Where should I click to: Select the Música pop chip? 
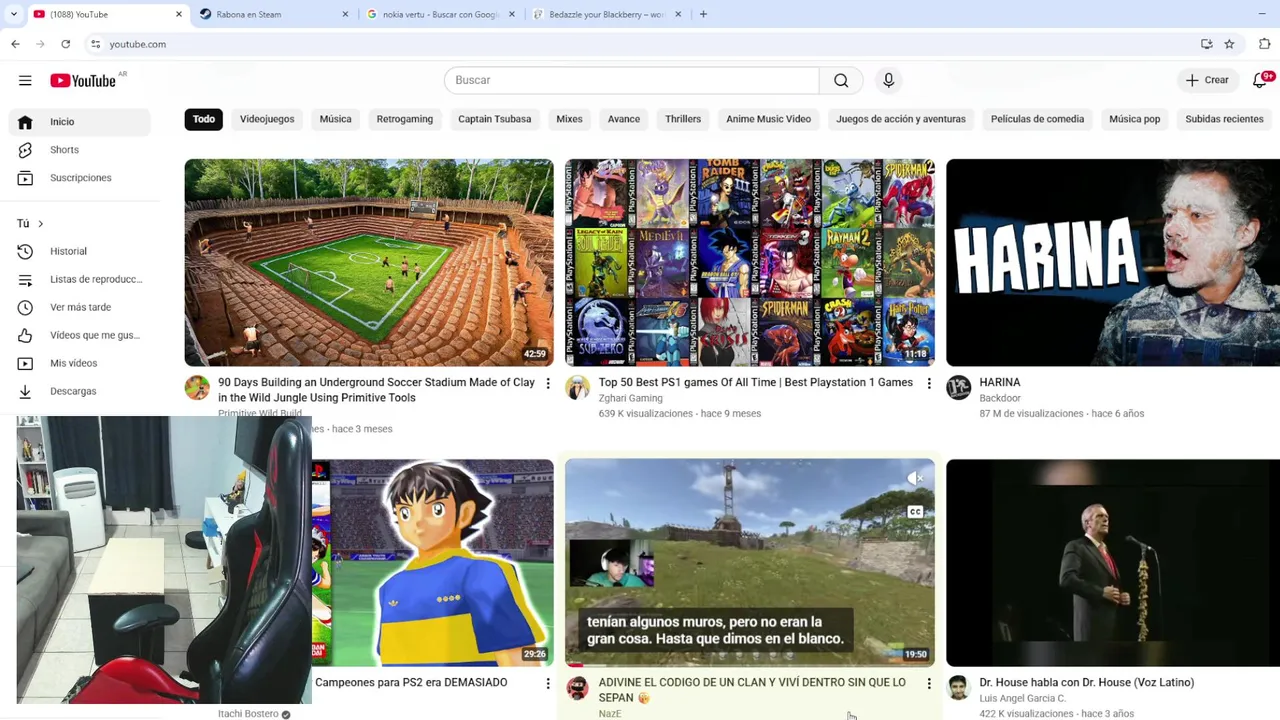[x=1134, y=119]
